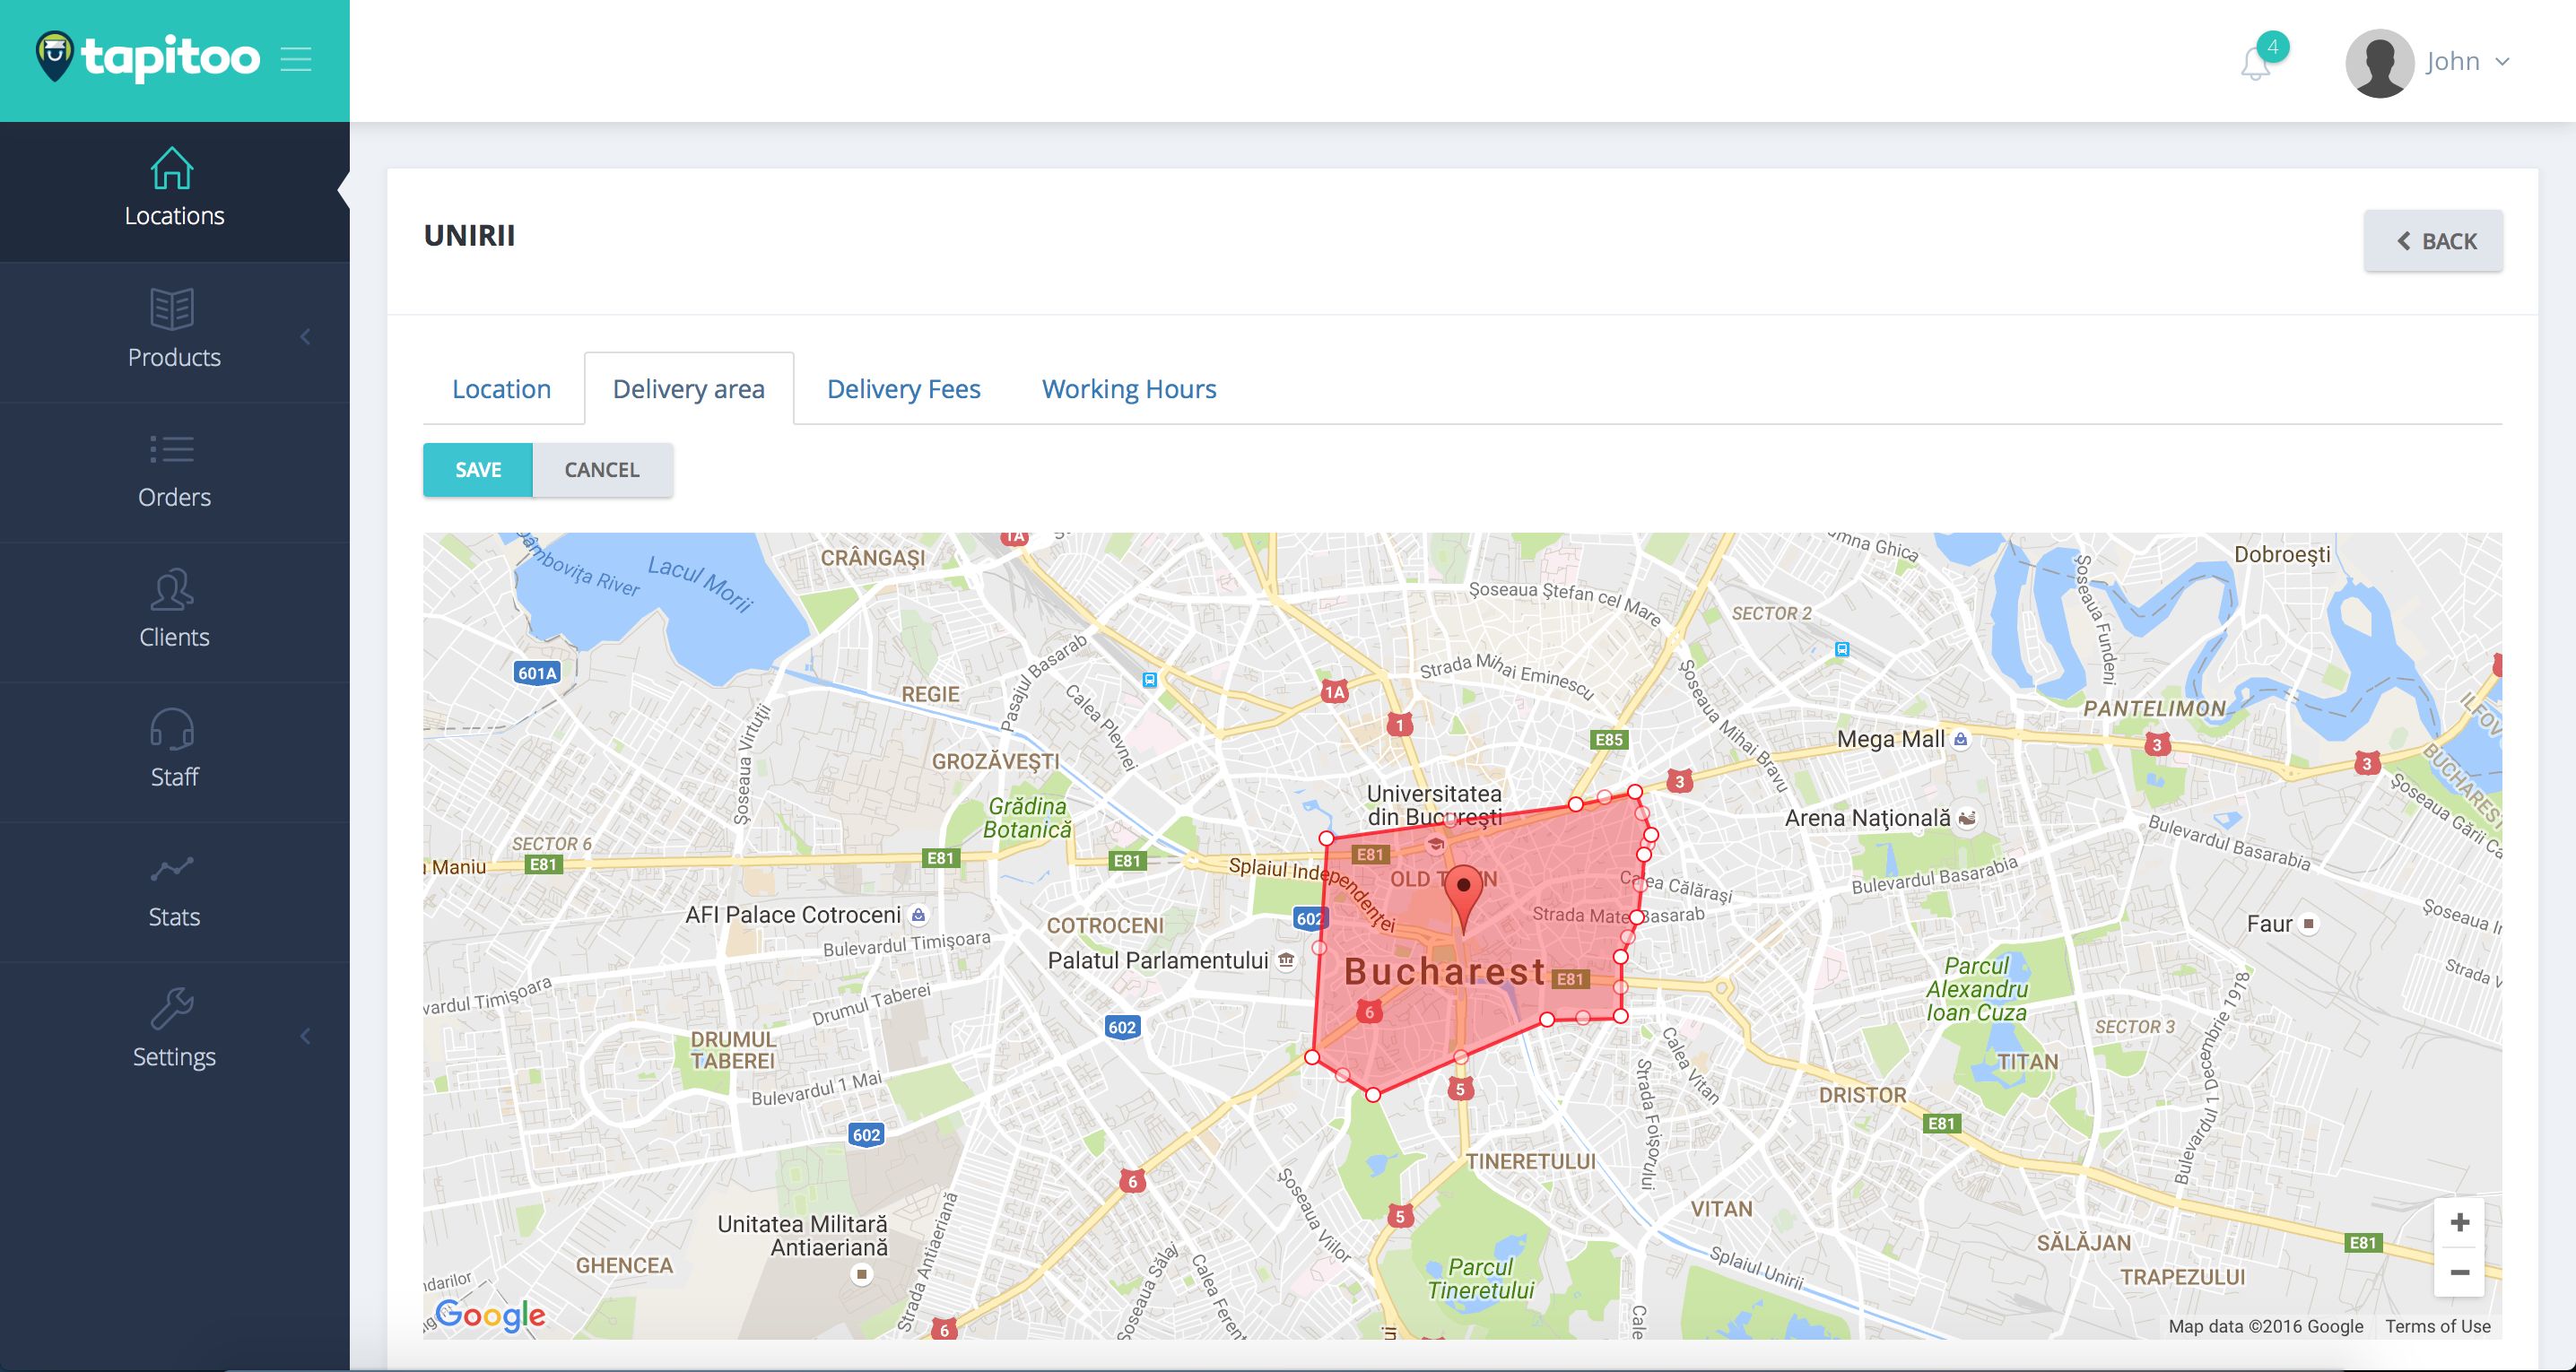This screenshot has height=1372, width=2576.
Task: Open Stats chart icon in sidebar
Action: point(172,869)
